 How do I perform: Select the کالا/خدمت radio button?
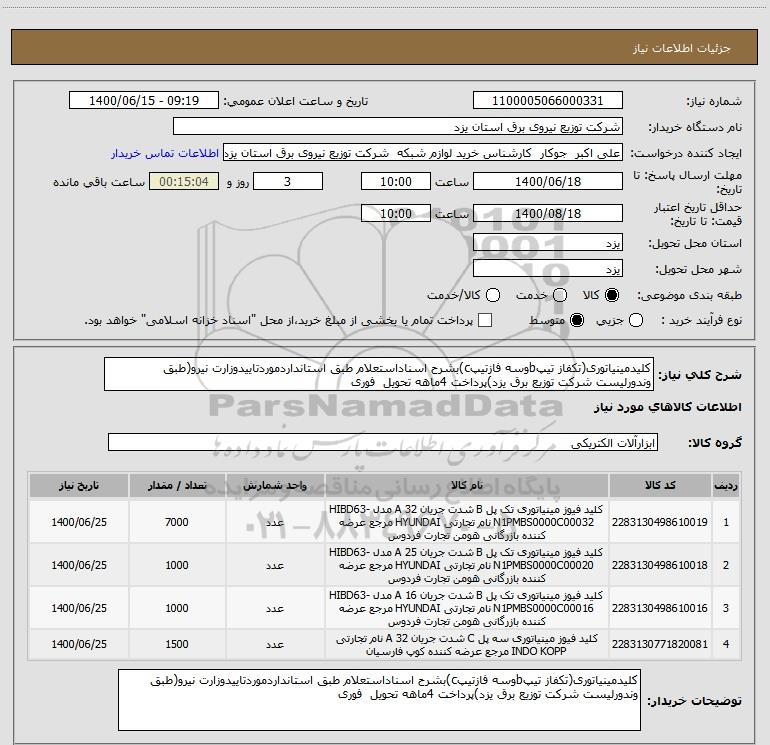493,295
